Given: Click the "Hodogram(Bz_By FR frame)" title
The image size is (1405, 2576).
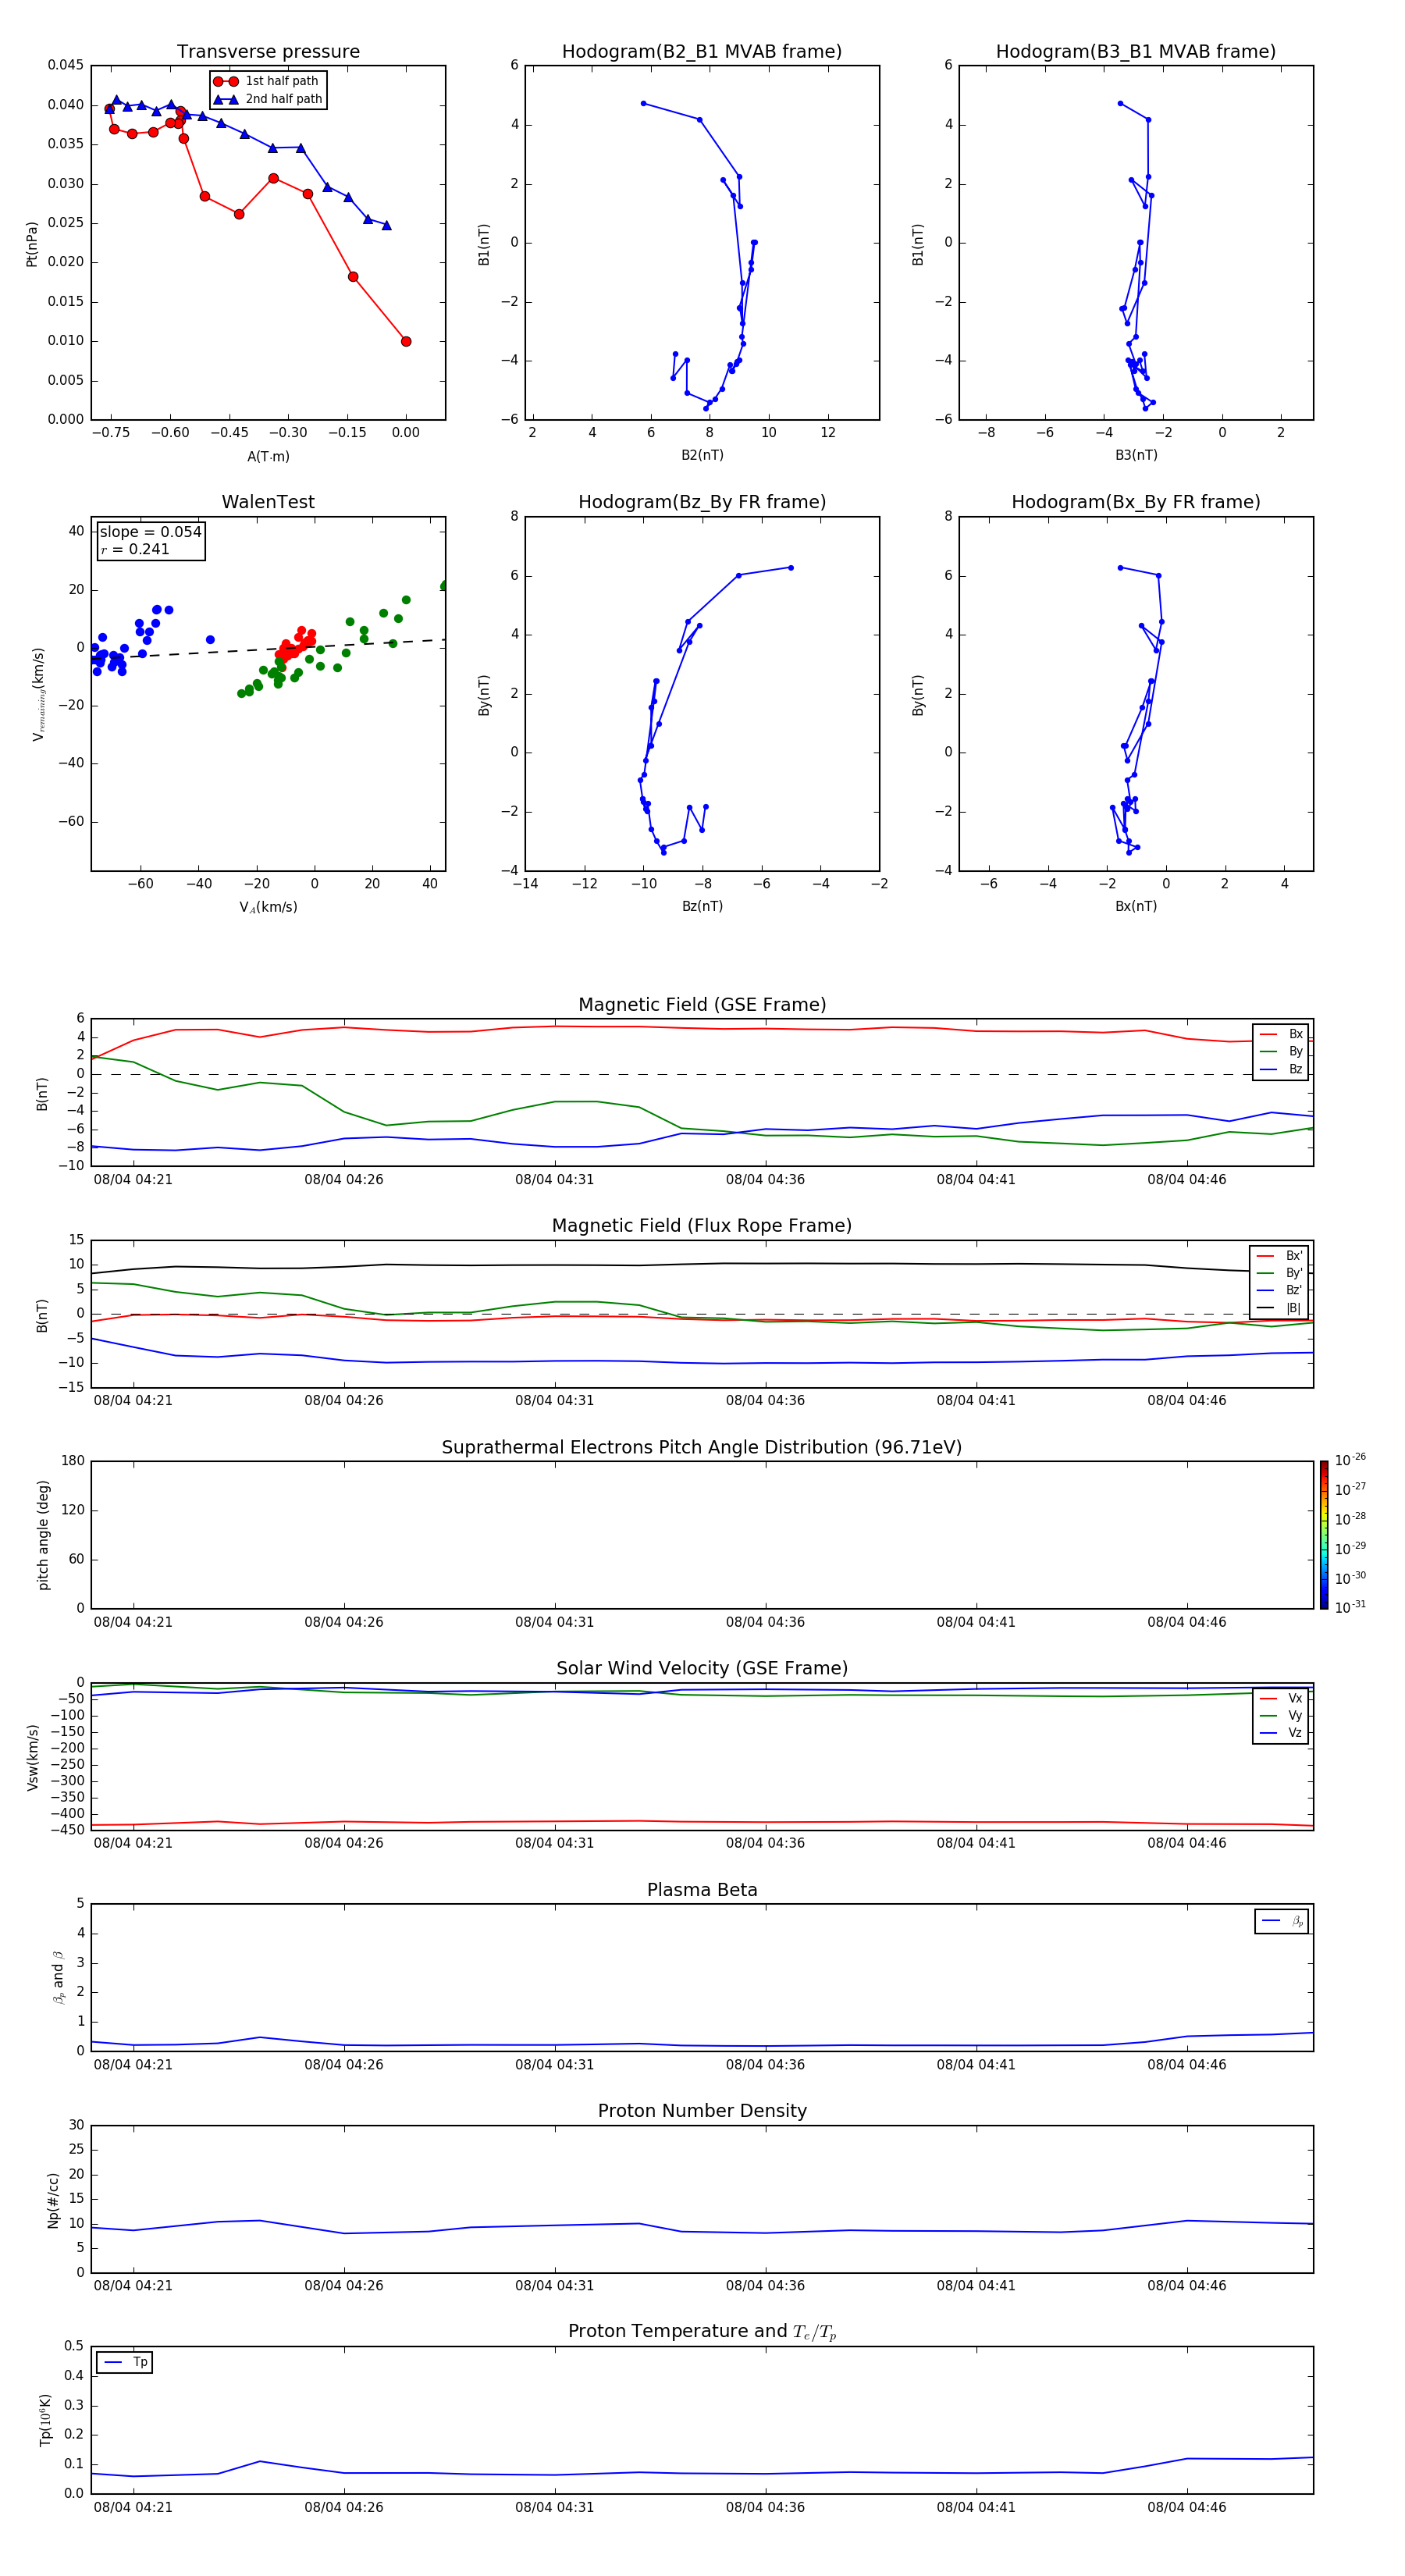Looking at the screenshot, I should (702, 502).
